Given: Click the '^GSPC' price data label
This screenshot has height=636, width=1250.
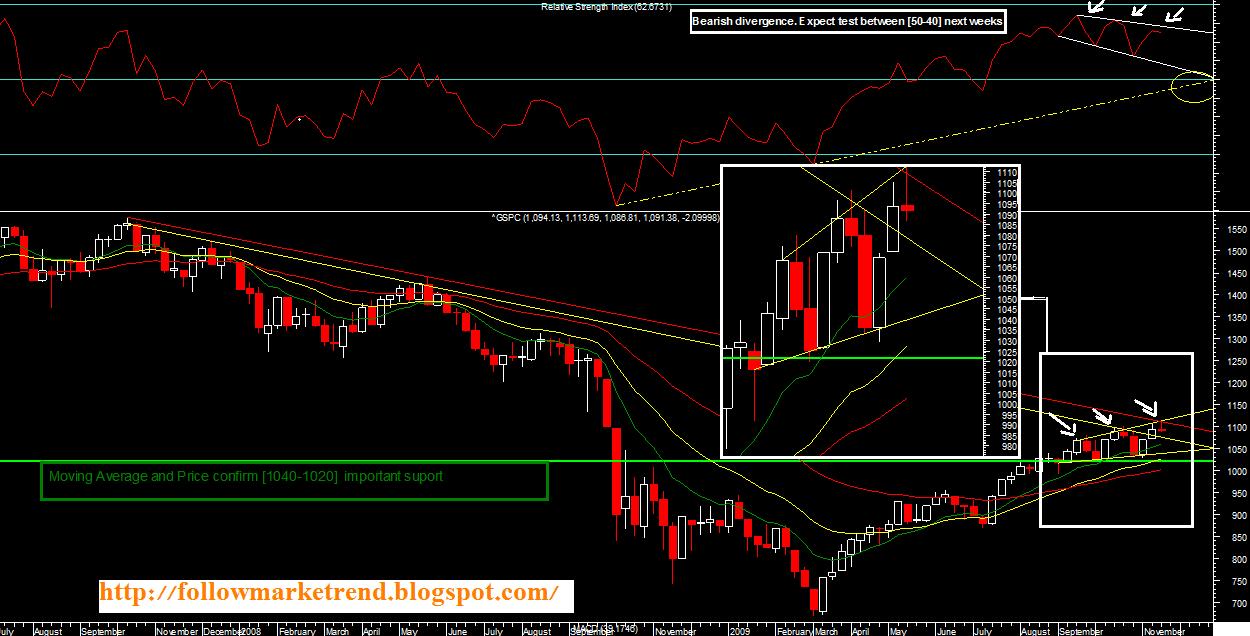Looking at the screenshot, I should point(606,217).
